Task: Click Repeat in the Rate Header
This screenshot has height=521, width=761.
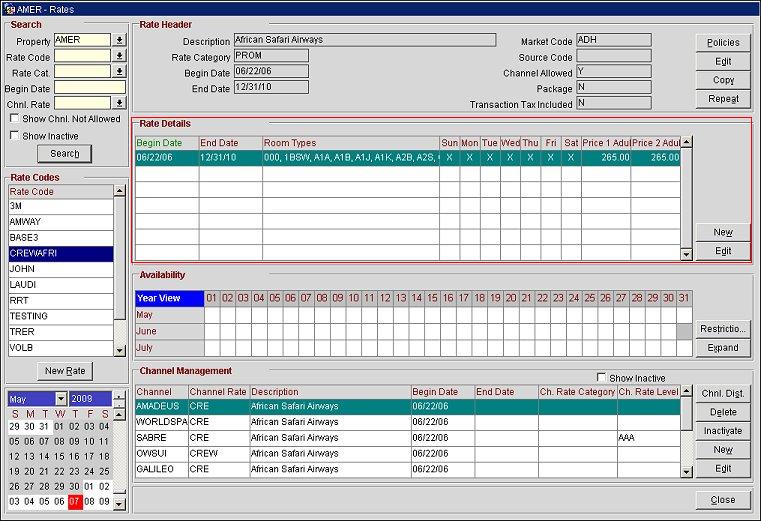Action: (723, 99)
